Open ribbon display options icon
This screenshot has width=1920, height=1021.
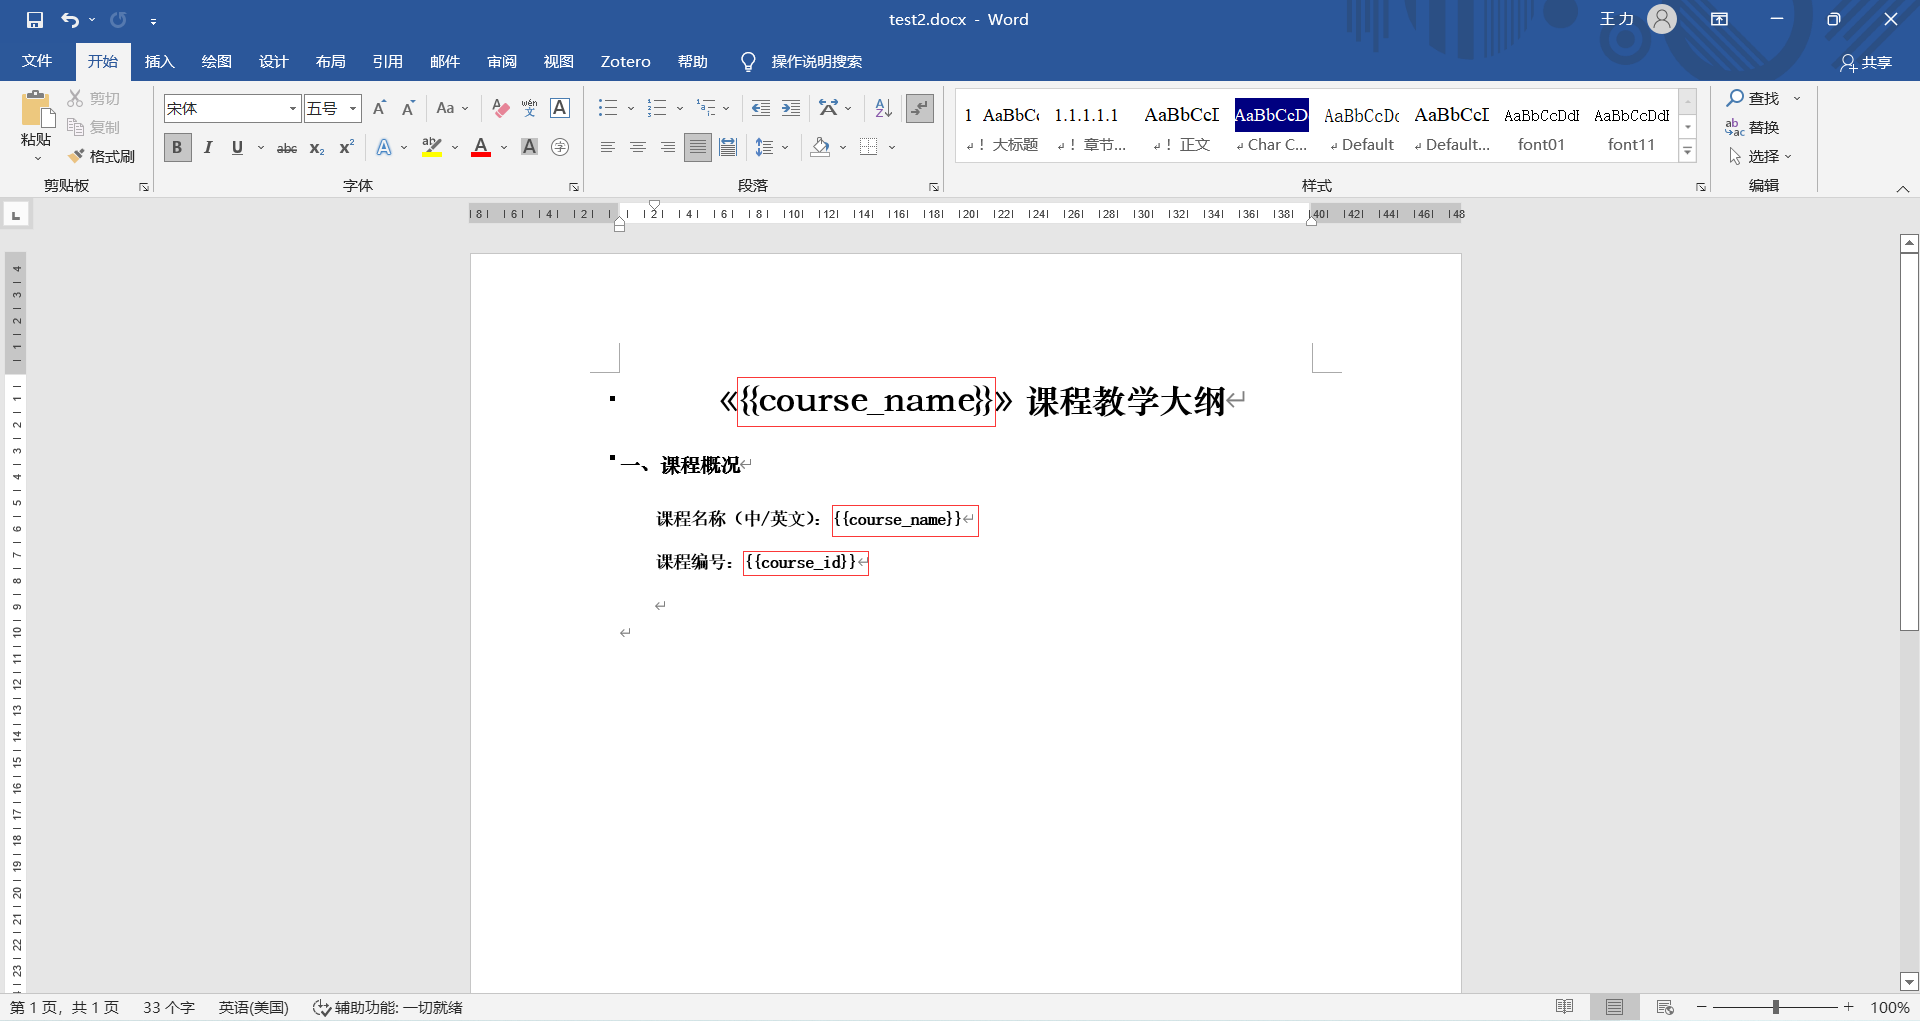click(1719, 19)
